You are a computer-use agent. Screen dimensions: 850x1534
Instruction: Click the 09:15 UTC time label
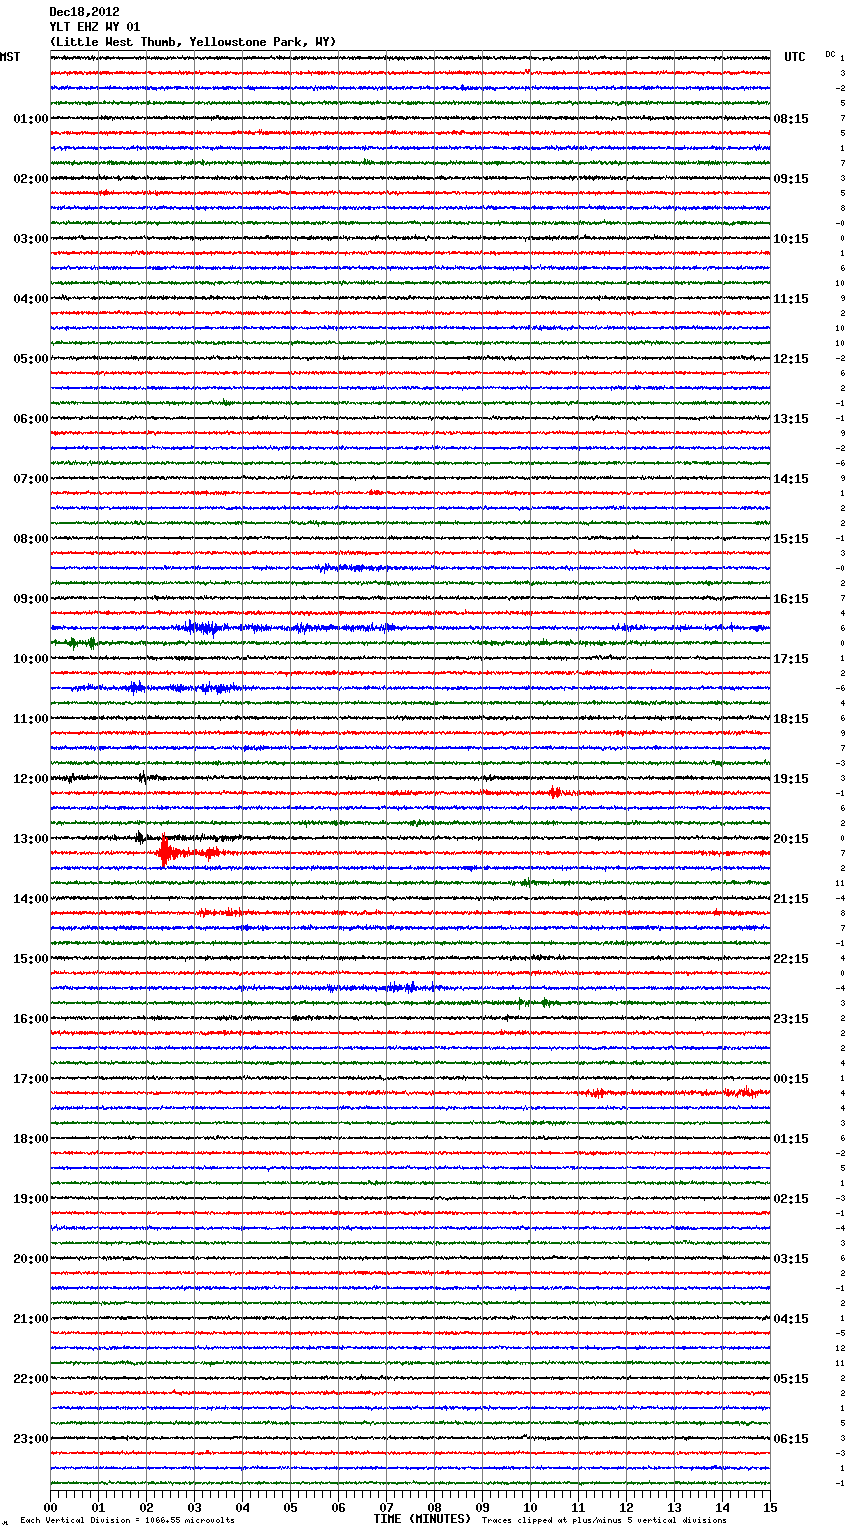(x=791, y=179)
